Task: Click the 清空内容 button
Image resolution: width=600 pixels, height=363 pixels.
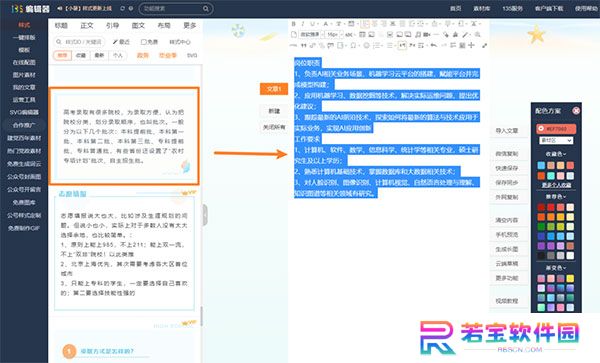Action: (x=507, y=220)
